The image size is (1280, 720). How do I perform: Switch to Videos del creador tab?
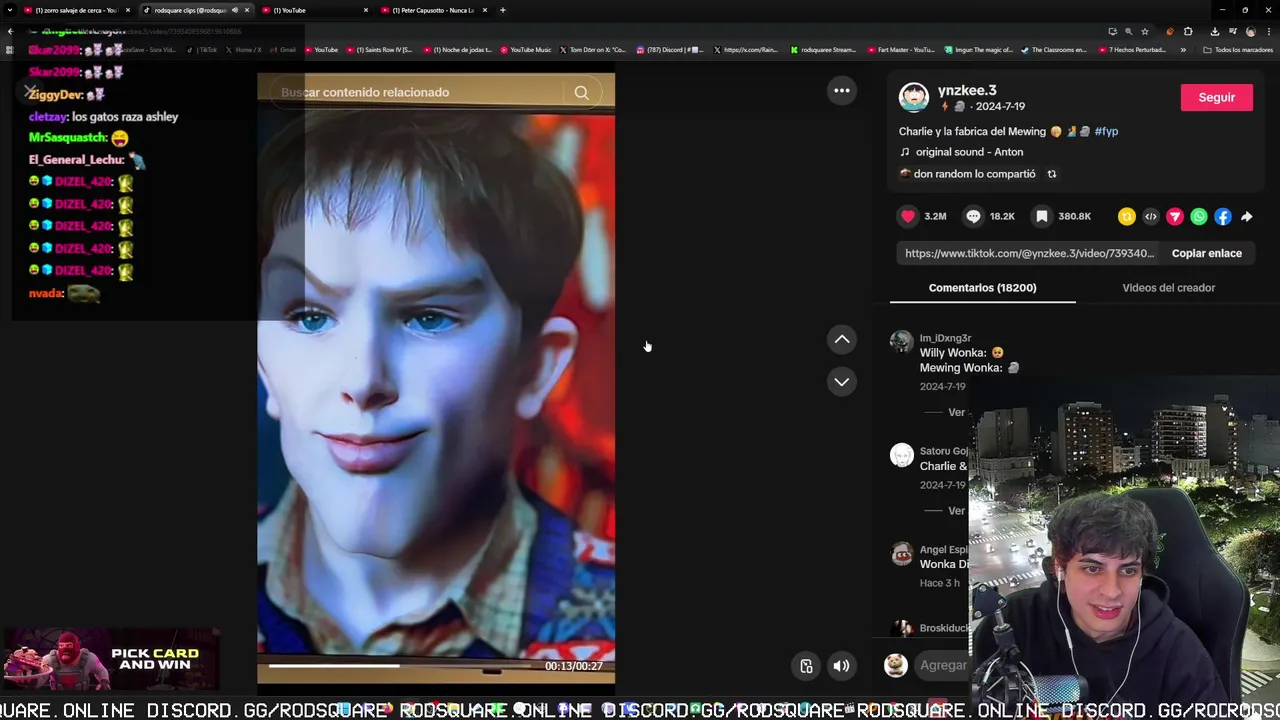coord(1168,288)
